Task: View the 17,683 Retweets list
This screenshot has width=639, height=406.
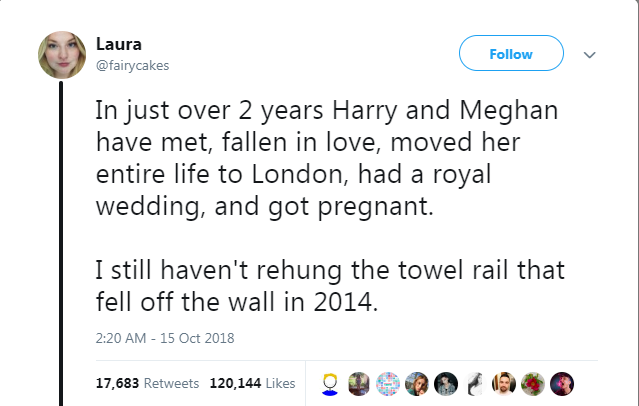Action: pyautogui.click(x=148, y=383)
